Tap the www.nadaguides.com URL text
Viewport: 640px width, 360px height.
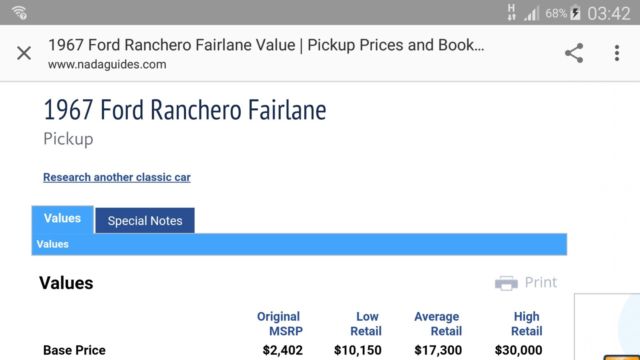coord(107,64)
